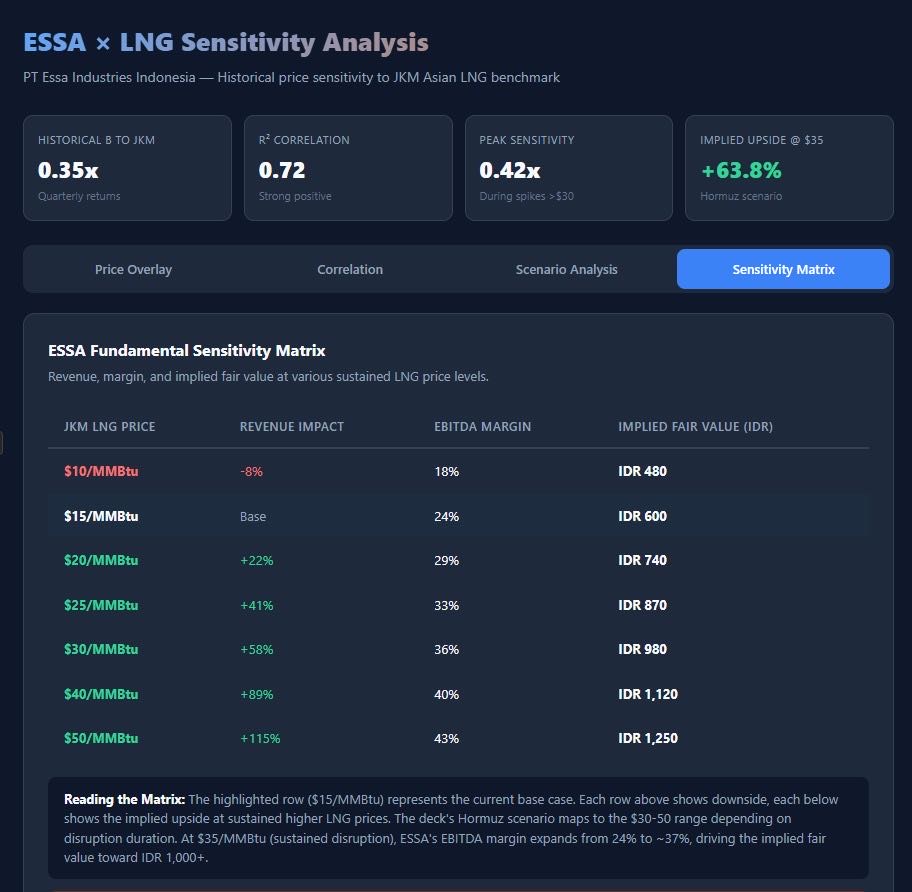Select the highlighted $15/MMBtu row label

(x=101, y=516)
